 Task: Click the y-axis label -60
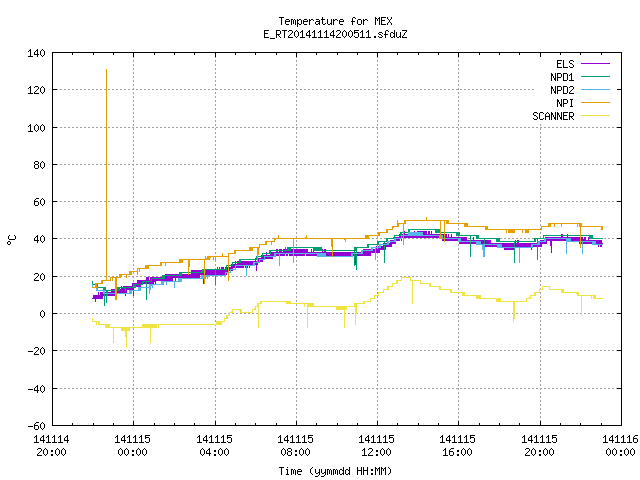[36, 426]
